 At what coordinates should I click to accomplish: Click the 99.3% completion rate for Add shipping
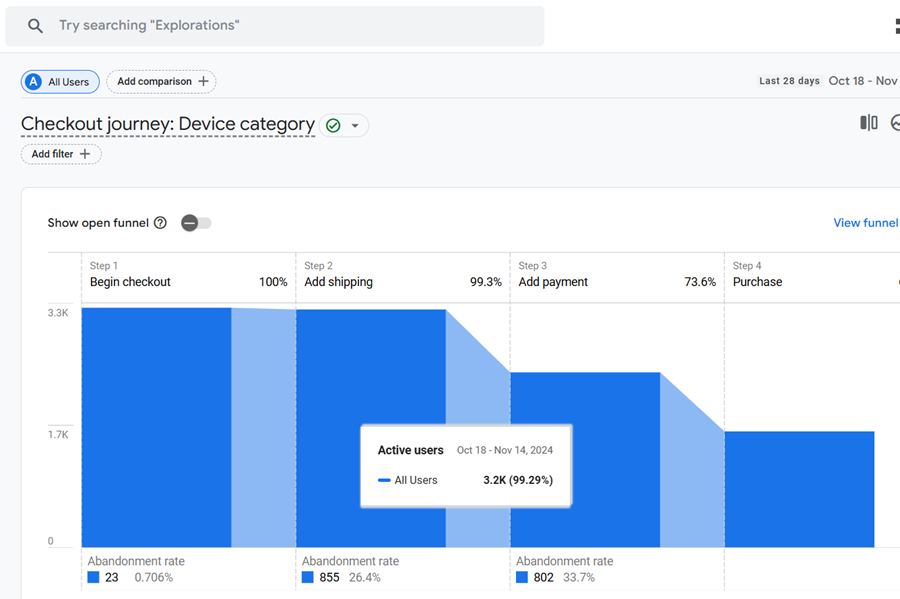click(486, 282)
